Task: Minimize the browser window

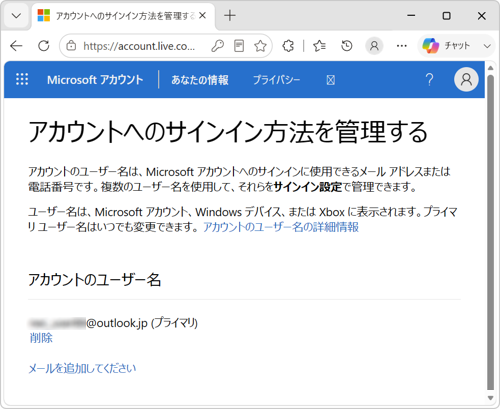Action: point(411,15)
